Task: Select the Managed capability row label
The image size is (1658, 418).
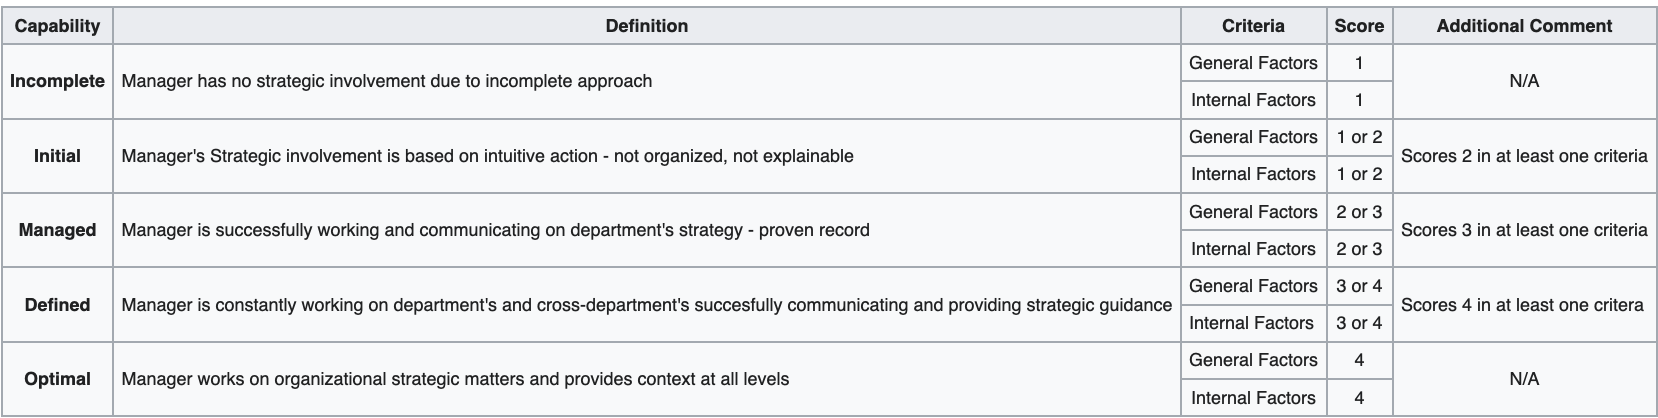Action: click(x=57, y=230)
